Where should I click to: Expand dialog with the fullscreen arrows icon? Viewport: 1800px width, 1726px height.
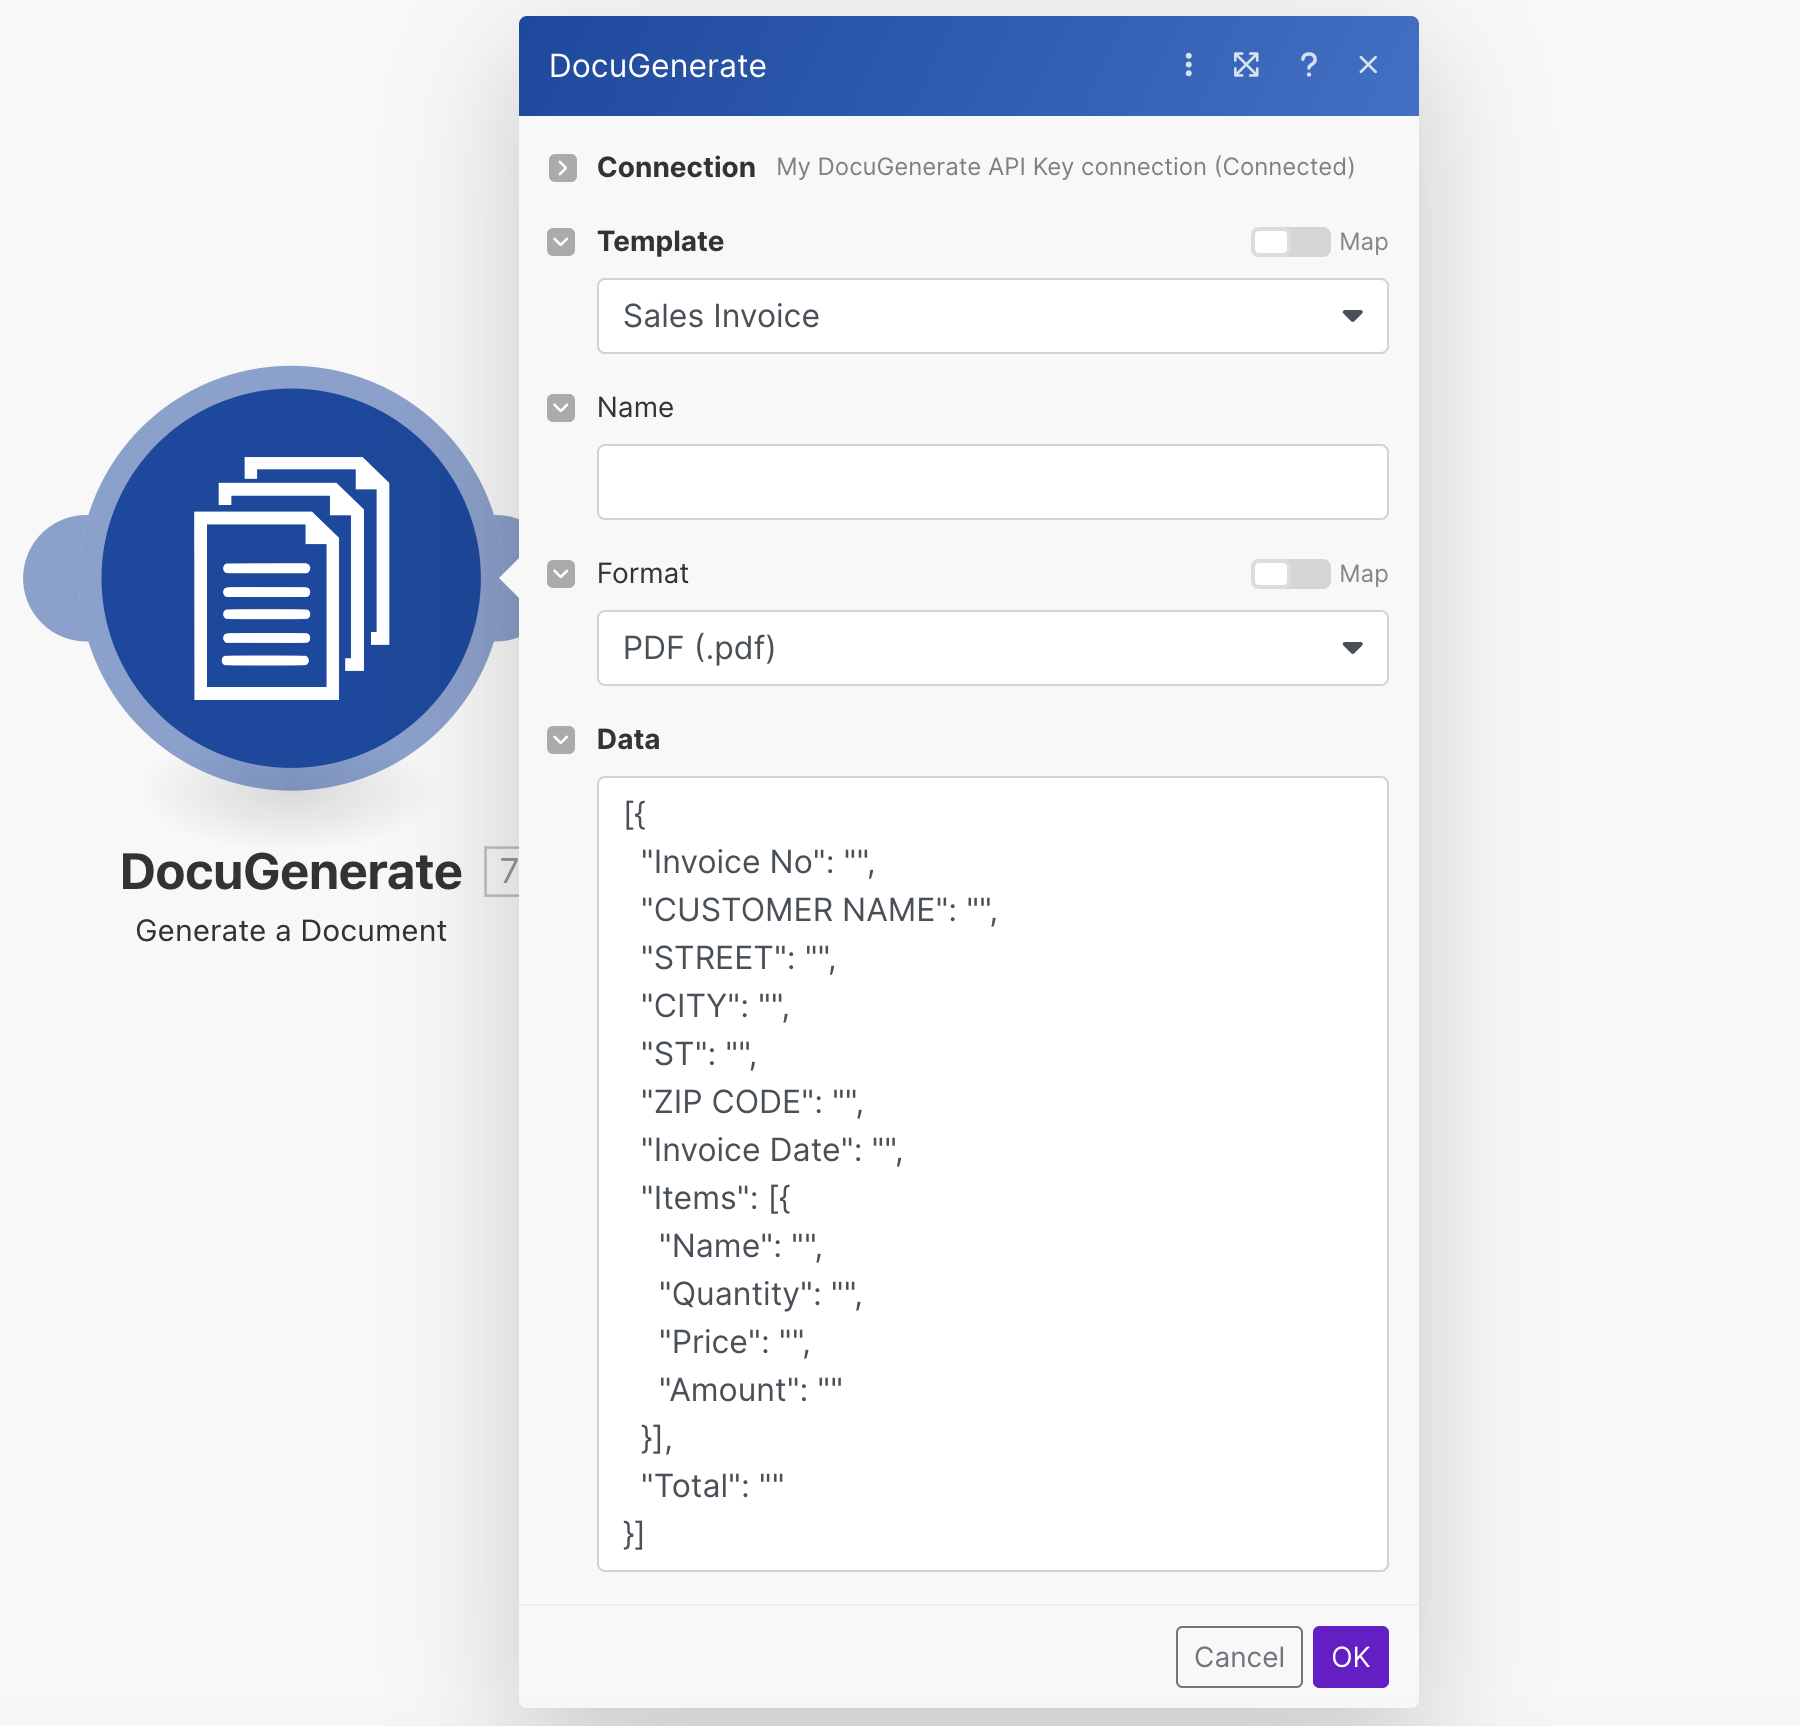point(1246,65)
